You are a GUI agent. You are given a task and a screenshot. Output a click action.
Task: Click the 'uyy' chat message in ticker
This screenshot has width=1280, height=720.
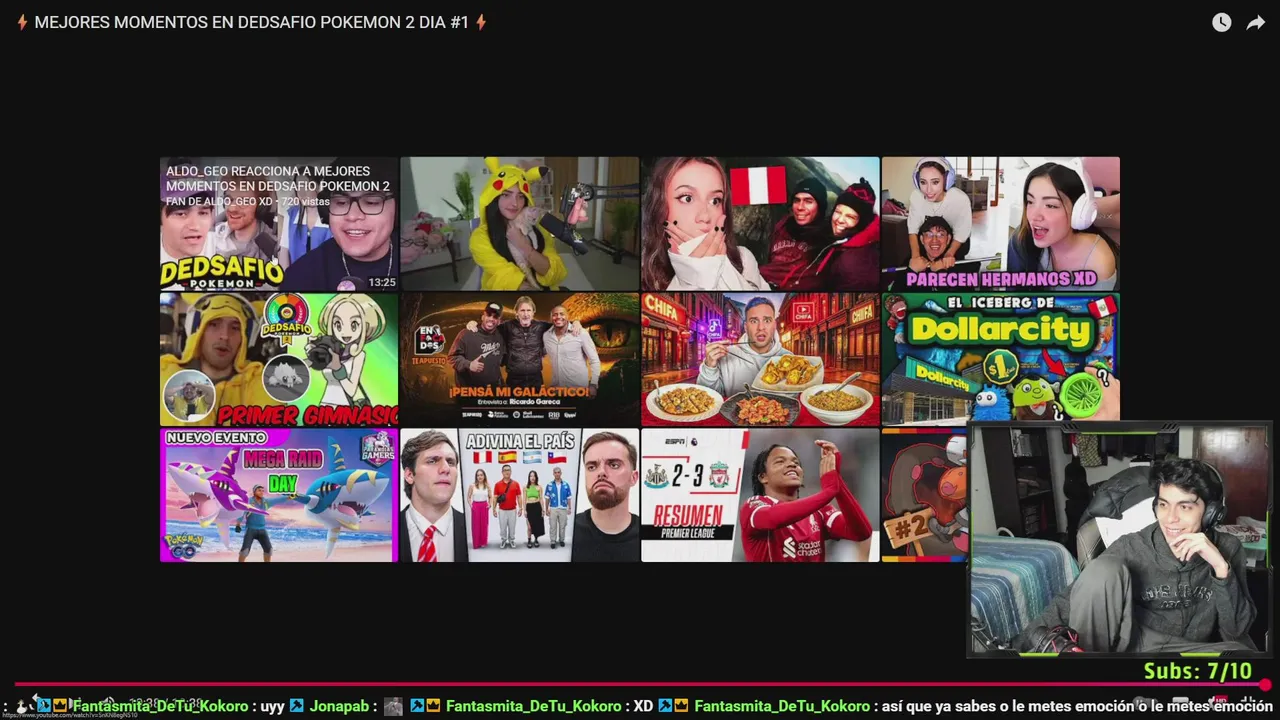pos(272,706)
